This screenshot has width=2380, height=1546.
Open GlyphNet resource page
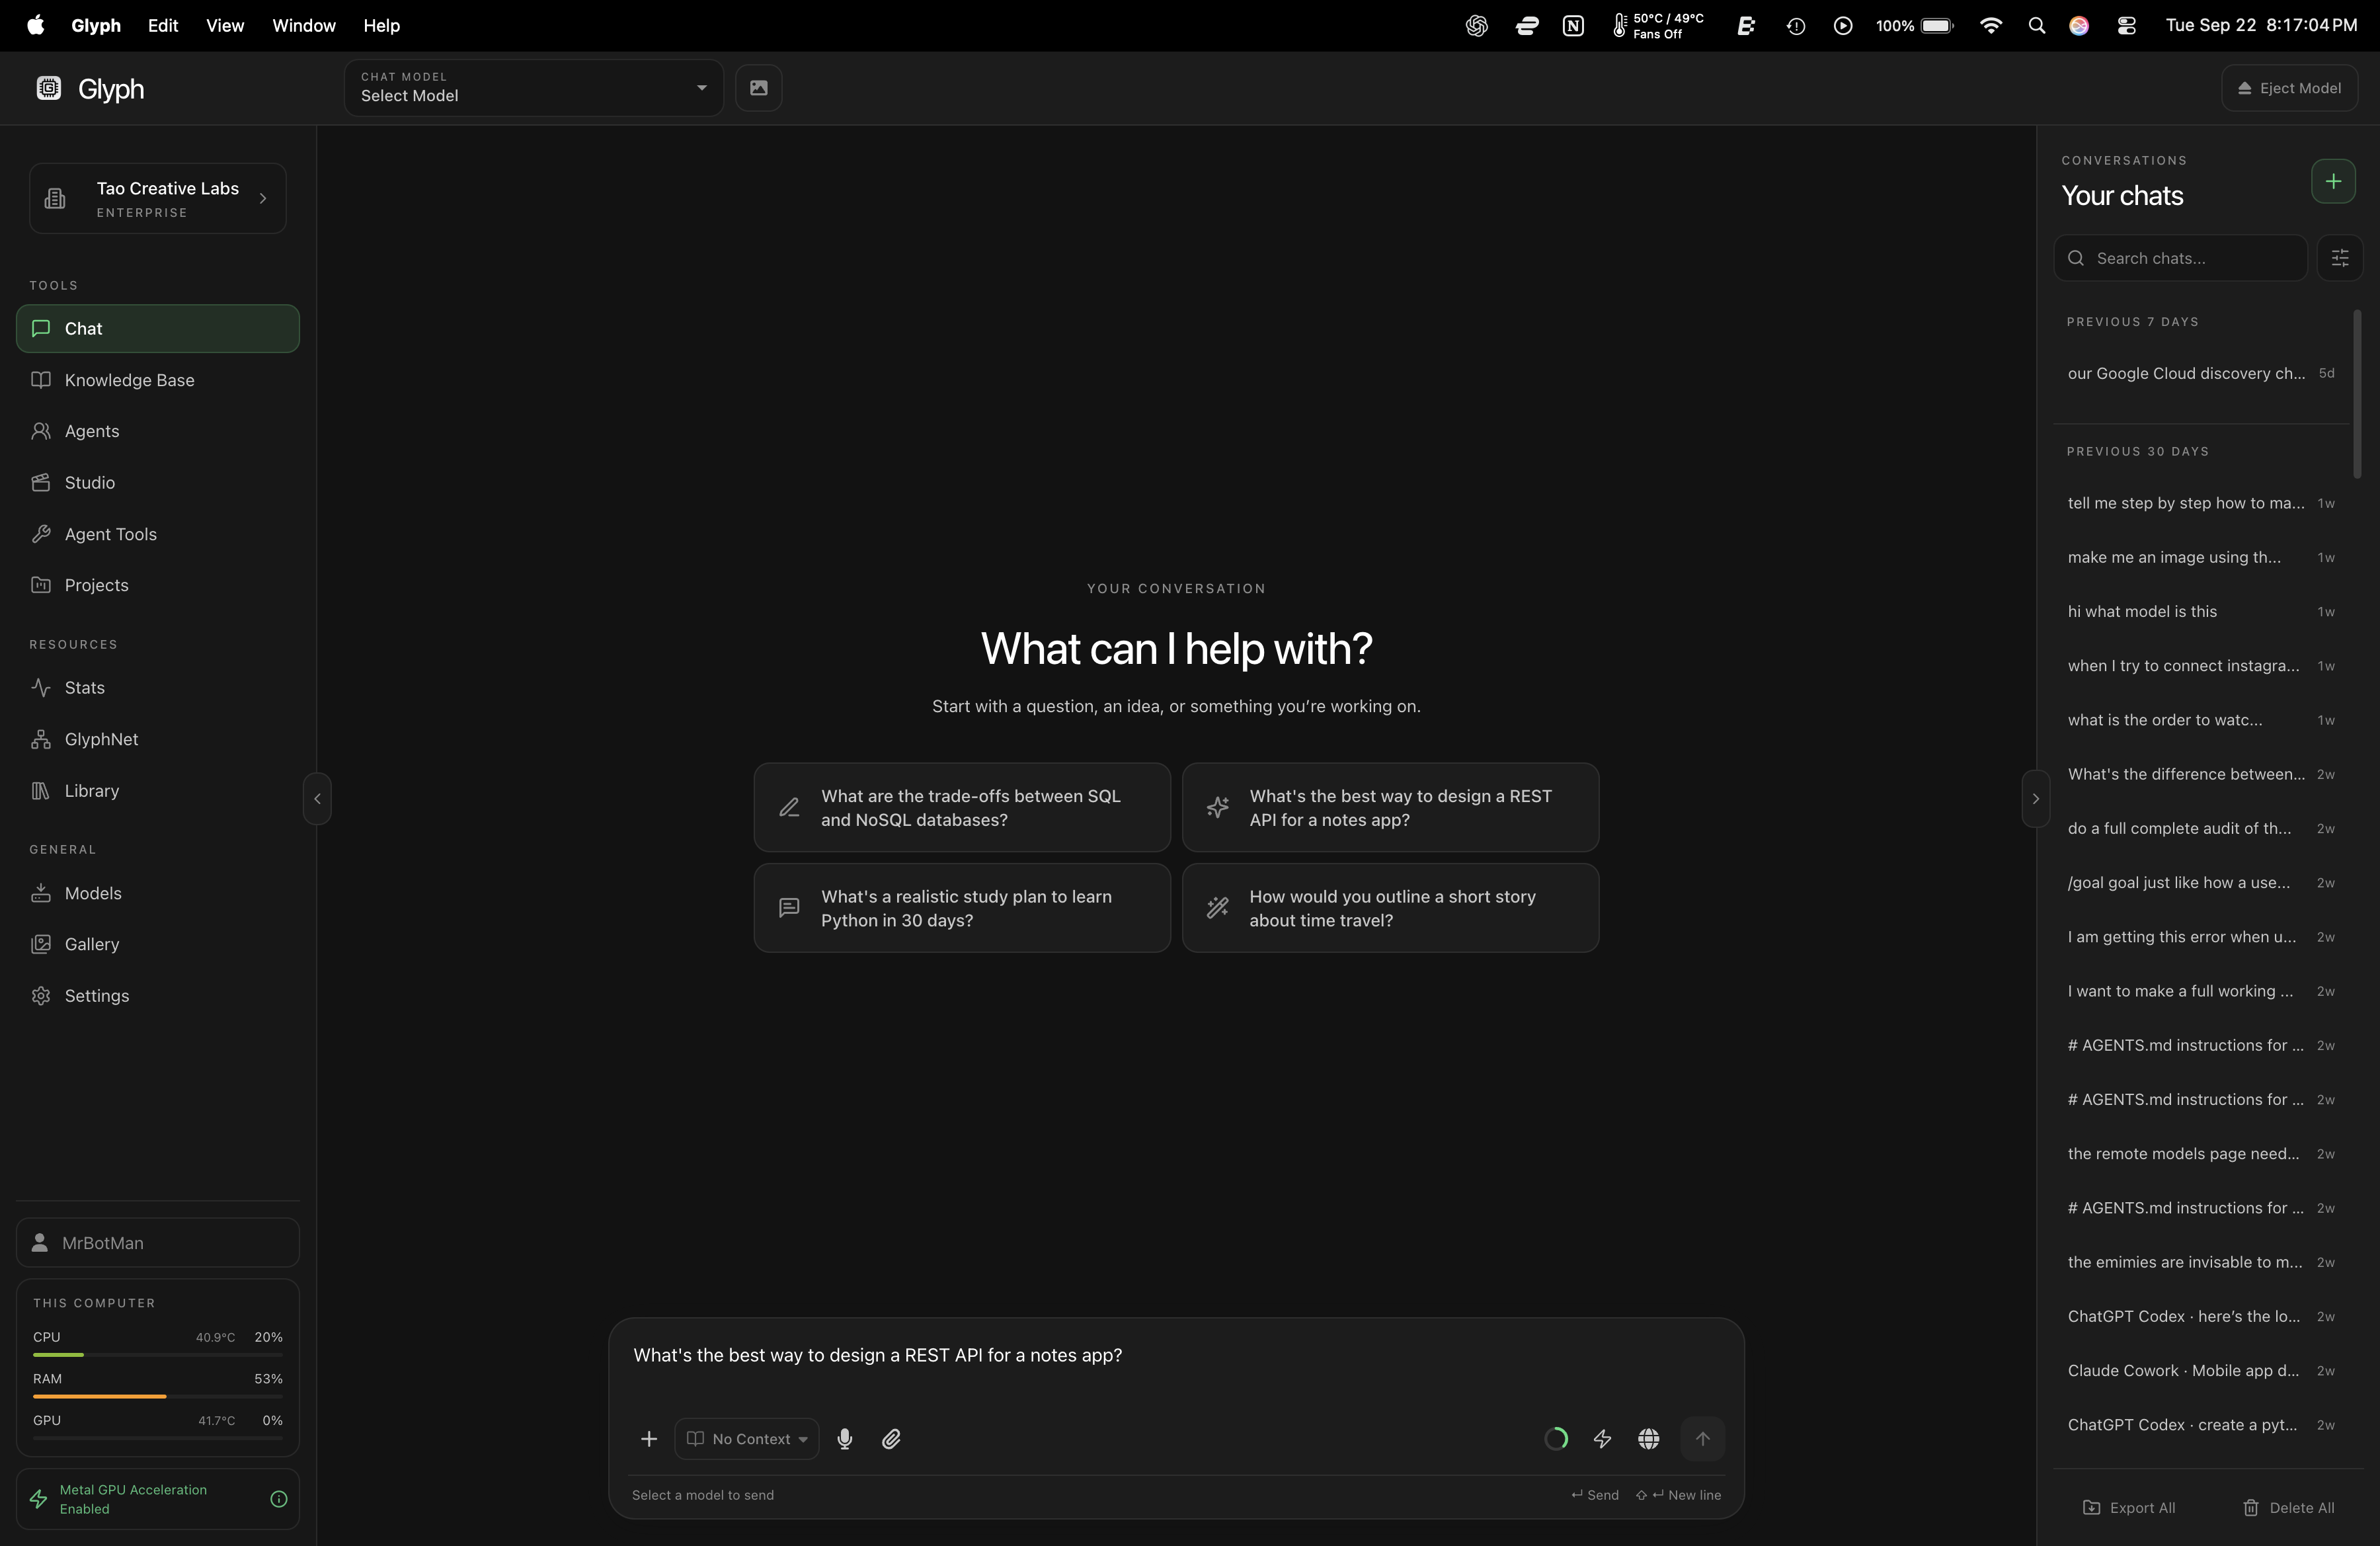[x=158, y=739]
